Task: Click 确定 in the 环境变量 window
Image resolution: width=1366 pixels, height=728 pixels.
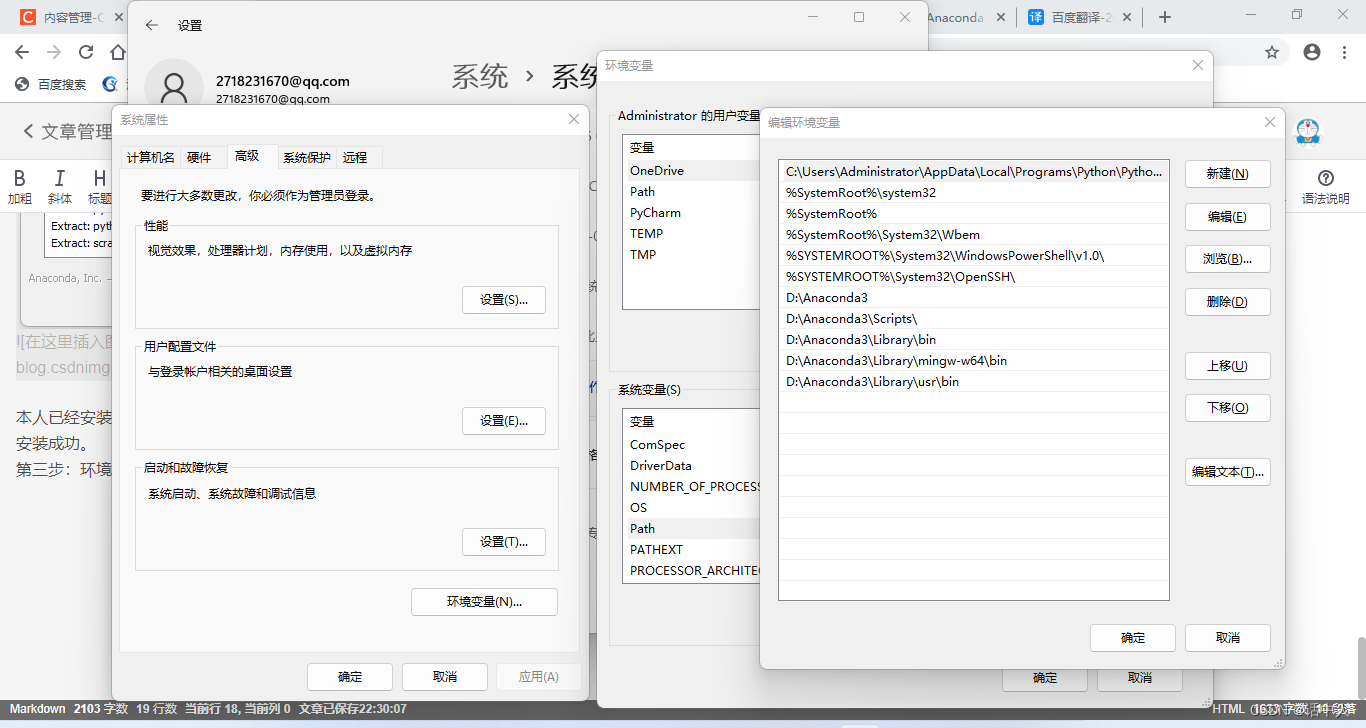Action: click(1045, 678)
